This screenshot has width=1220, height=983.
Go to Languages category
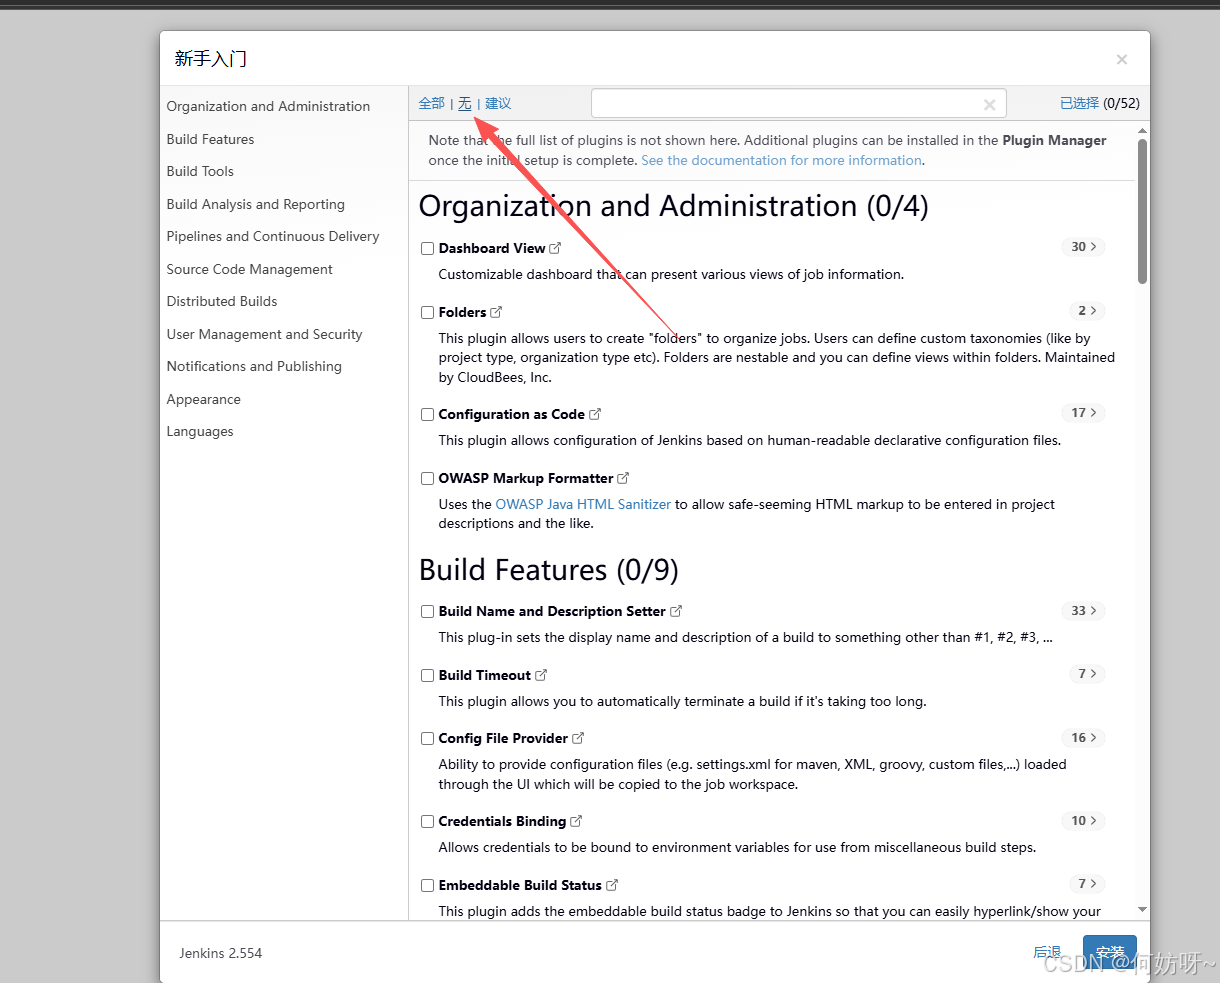tap(200, 431)
